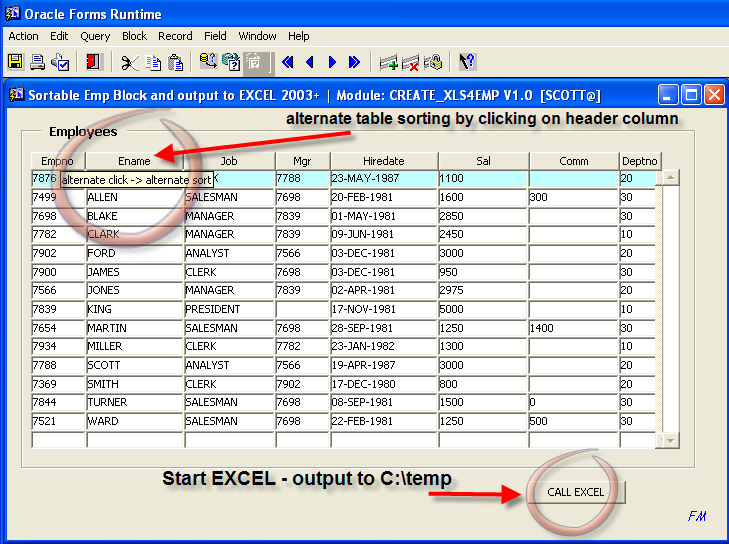Image resolution: width=729 pixels, height=544 pixels.
Task: Click the Ename field containing SCOTT
Action: 134,365
